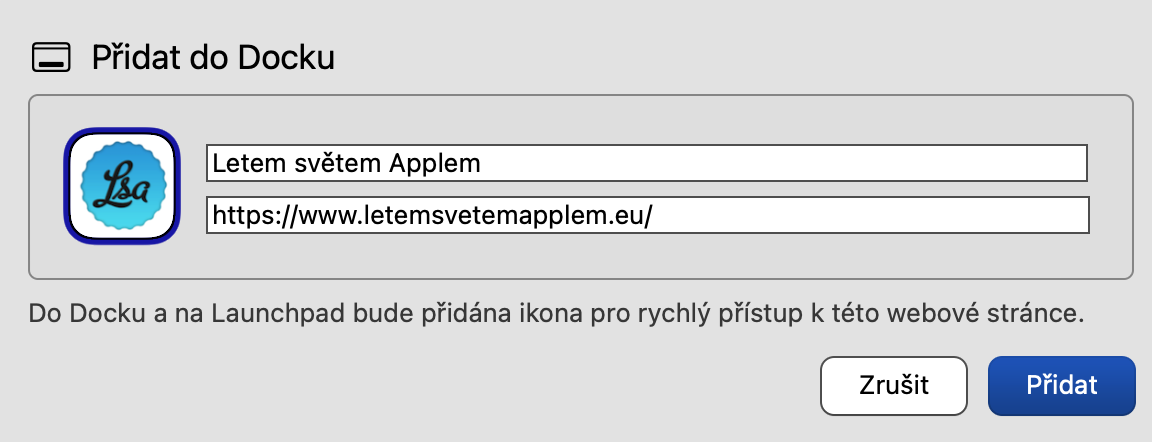This screenshot has height=442, width=1152.
Task: Click the 'Přidat' button to add to Dock
Action: tap(1061, 385)
